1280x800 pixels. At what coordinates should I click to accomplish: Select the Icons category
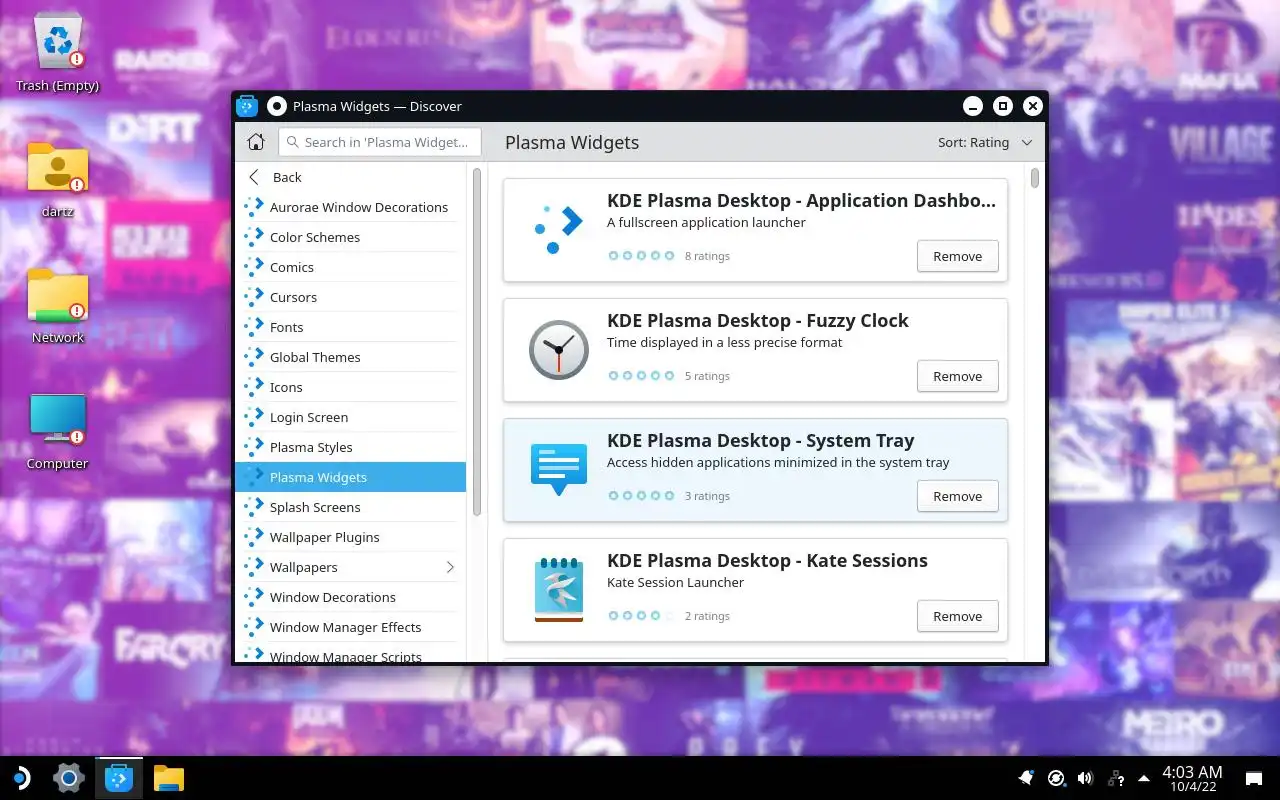350,387
